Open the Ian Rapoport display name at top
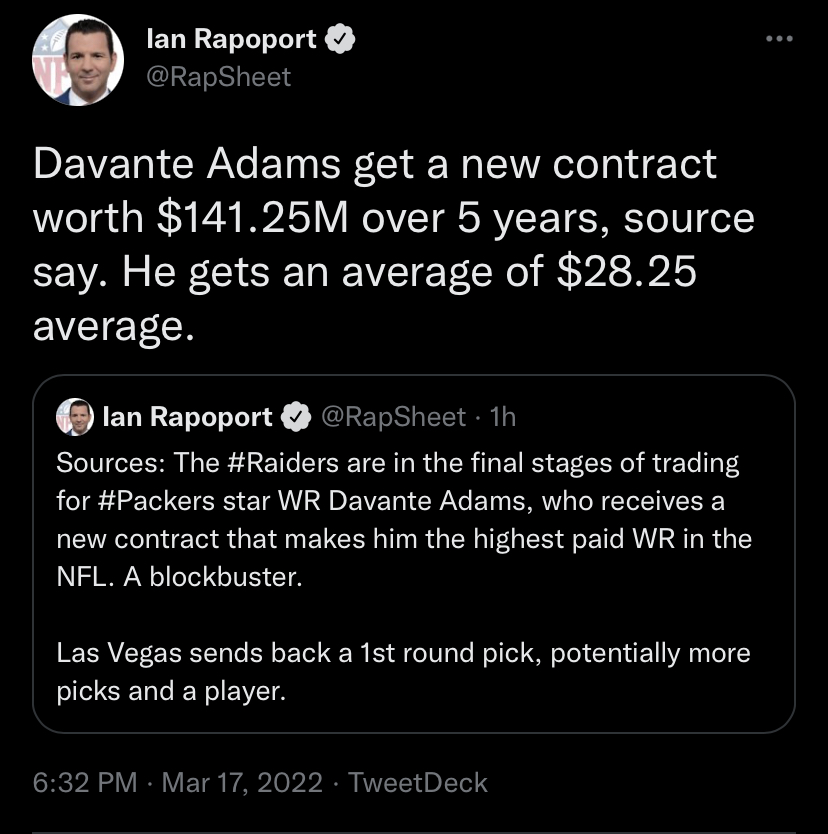Viewport: 828px width, 834px height. coord(231,39)
